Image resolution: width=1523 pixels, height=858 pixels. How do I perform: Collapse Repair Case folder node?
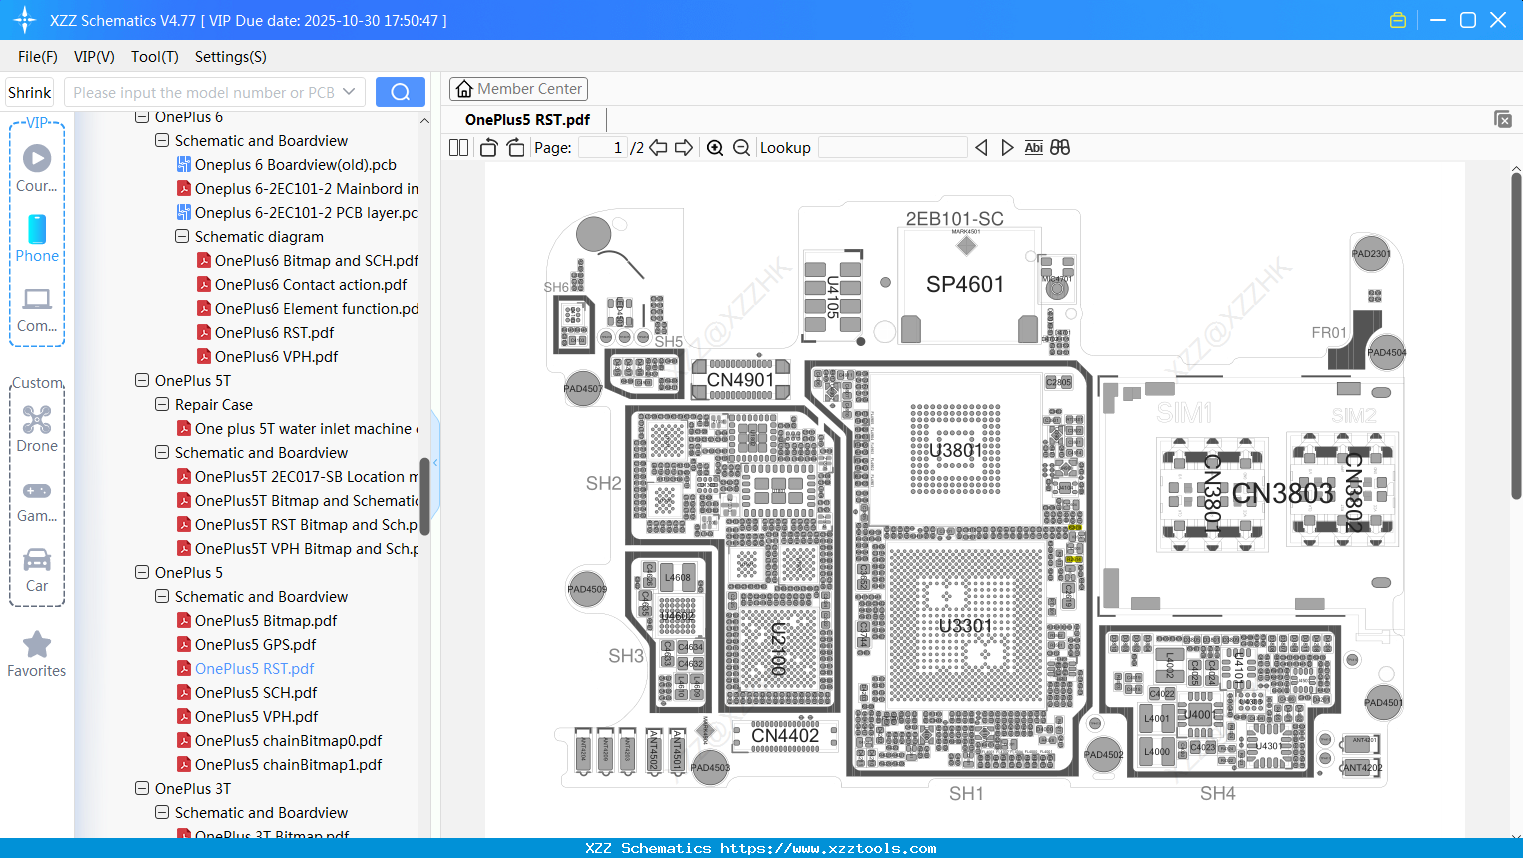tap(162, 404)
